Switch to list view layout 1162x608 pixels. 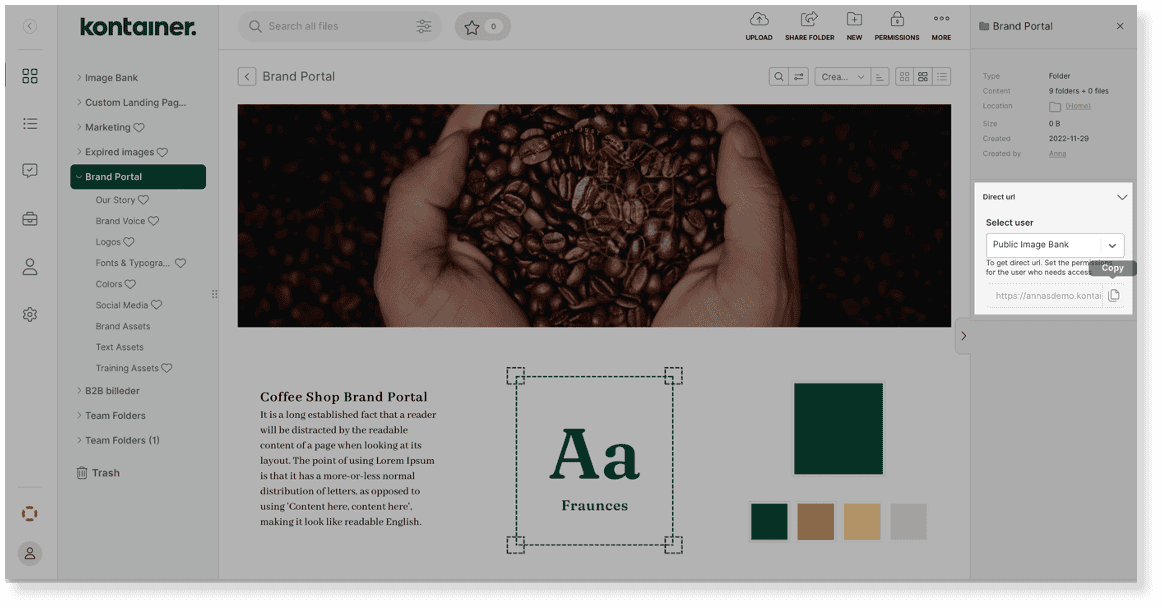tap(941, 77)
